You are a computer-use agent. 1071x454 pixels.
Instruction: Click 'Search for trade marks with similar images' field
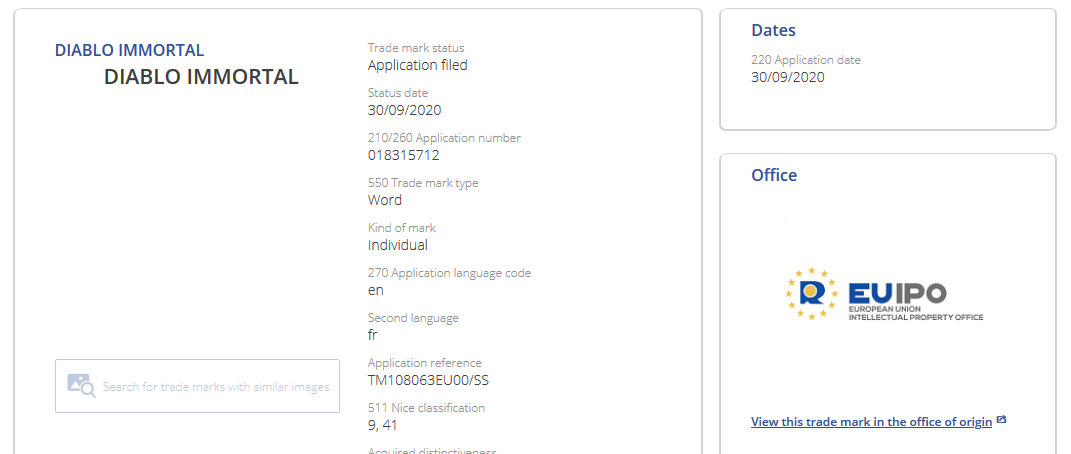pos(215,387)
